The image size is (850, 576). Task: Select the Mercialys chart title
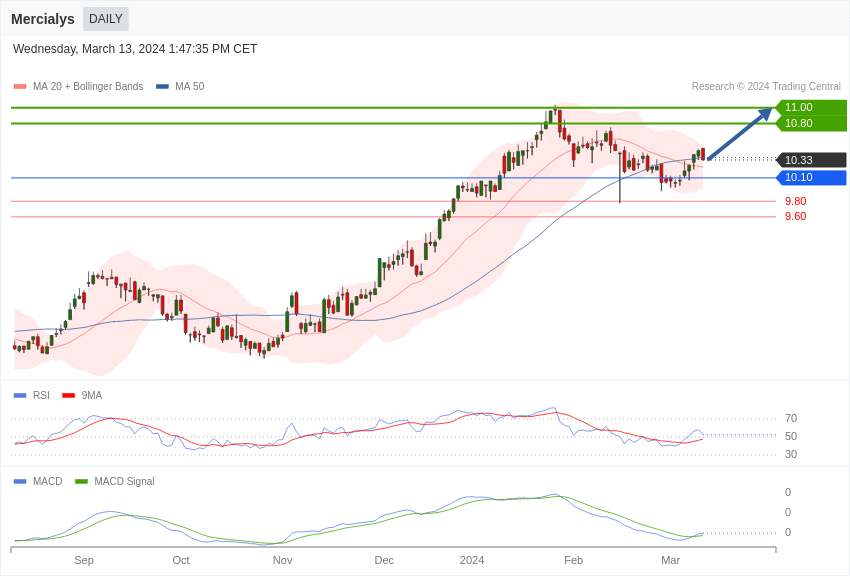coord(43,19)
